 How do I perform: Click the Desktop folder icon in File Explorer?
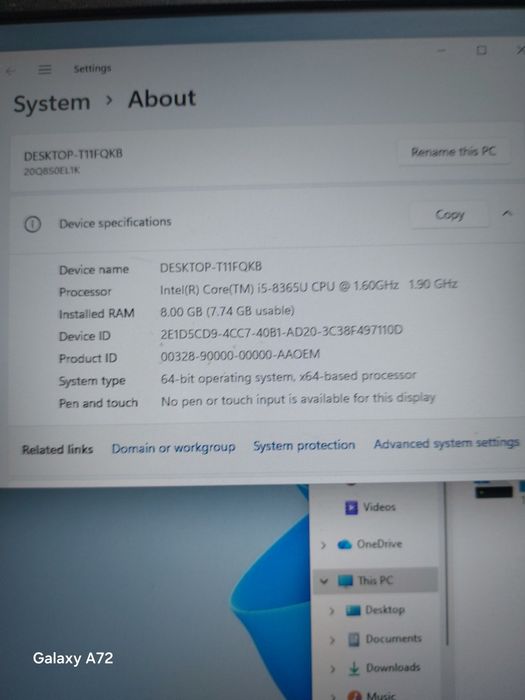pos(353,610)
